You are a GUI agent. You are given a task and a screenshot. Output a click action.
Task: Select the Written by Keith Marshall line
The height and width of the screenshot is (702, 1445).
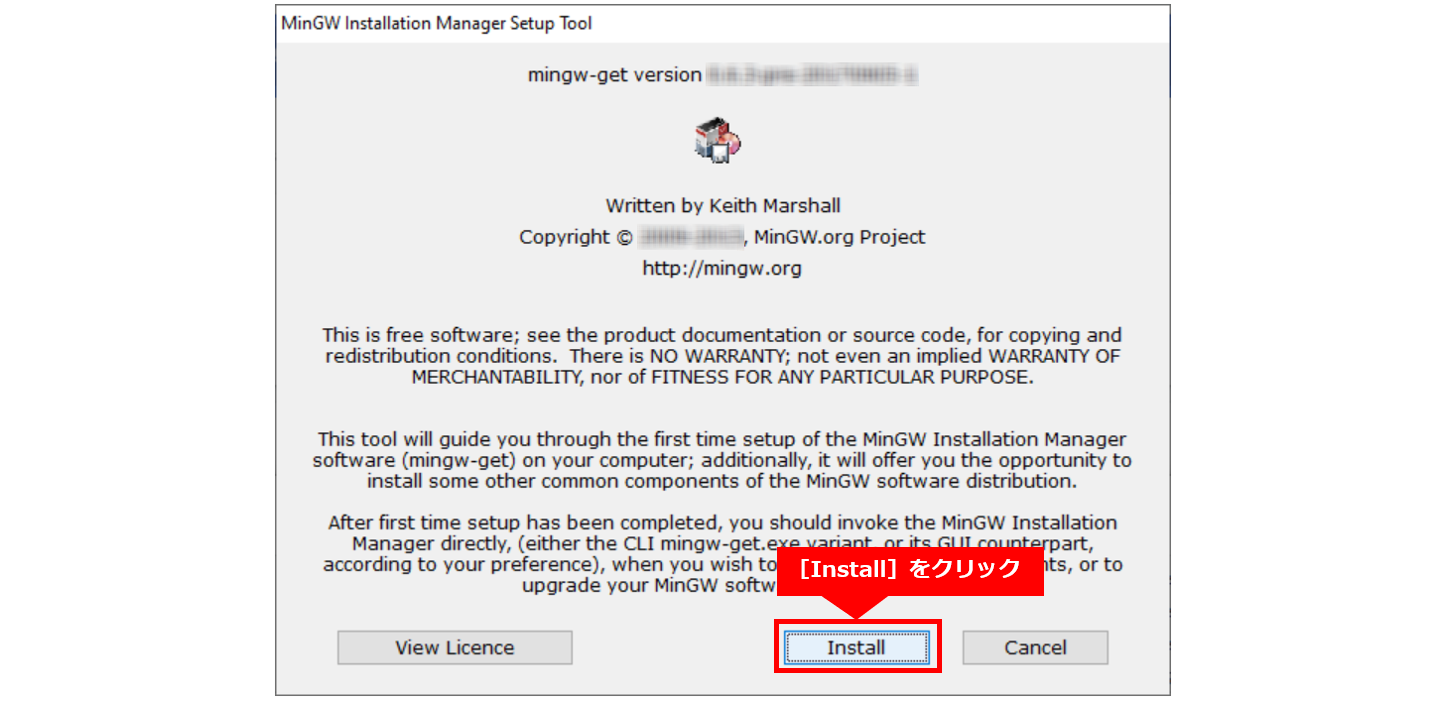click(722, 206)
